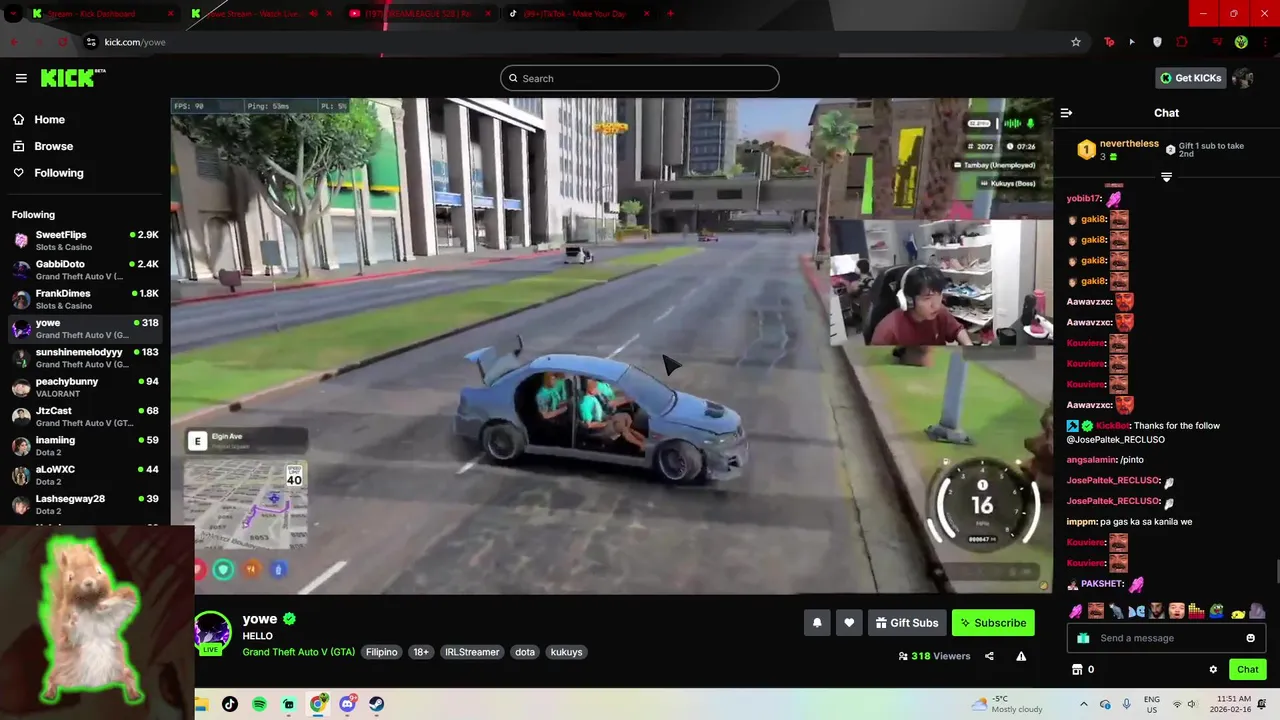The image size is (1280, 720).
Task: Open peachybunny VALORANT channel
Action: click(85, 387)
